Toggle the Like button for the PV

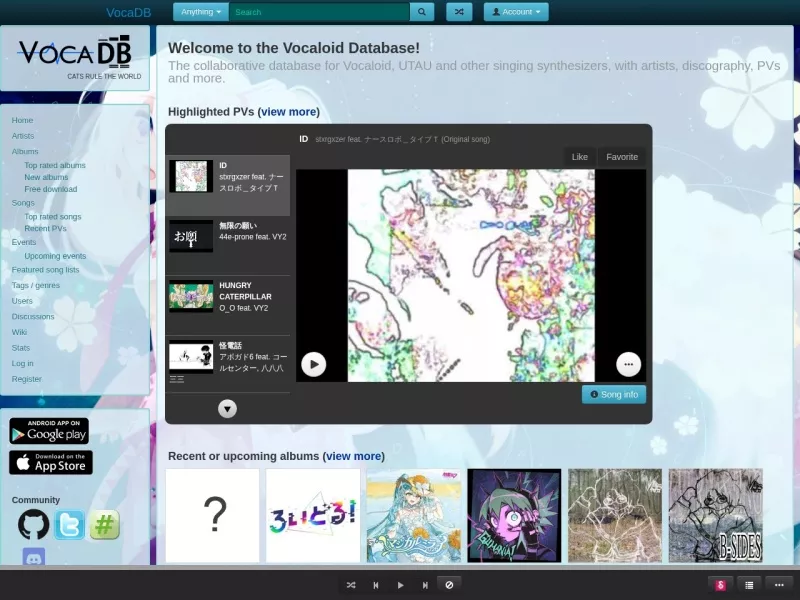pyautogui.click(x=580, y=157)
